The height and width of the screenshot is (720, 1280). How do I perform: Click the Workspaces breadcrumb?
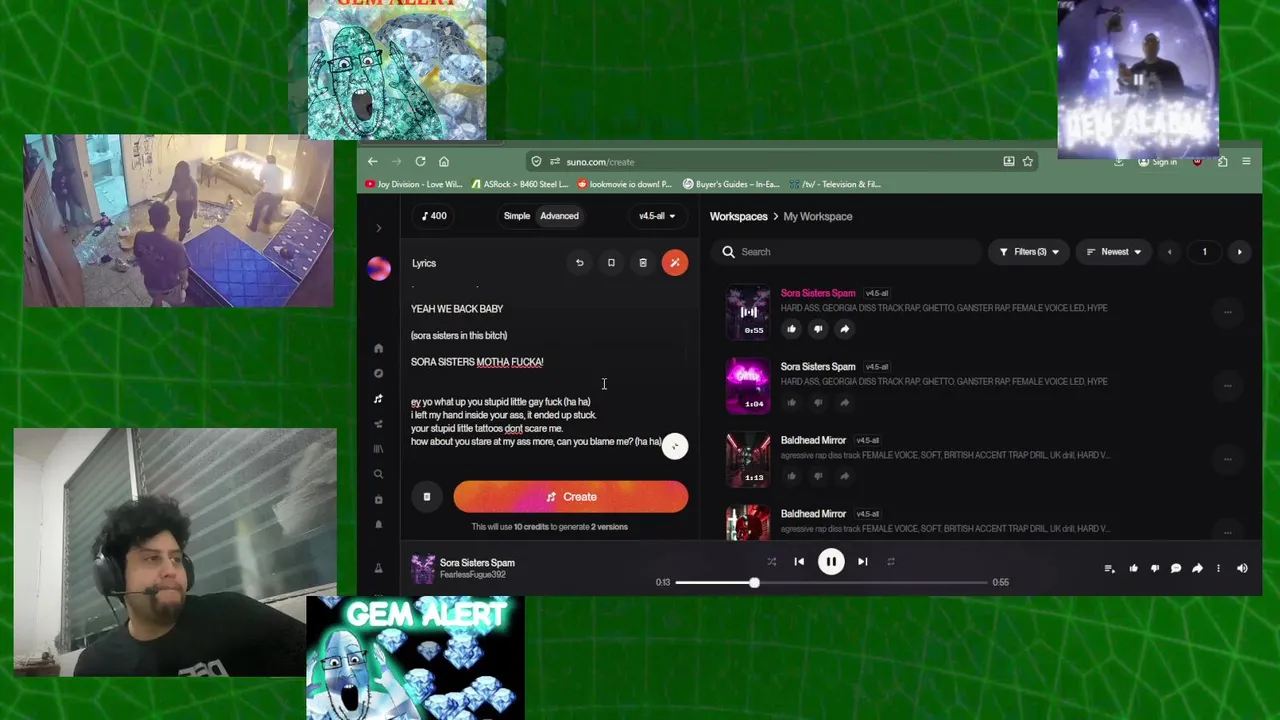tap(739, 216)
